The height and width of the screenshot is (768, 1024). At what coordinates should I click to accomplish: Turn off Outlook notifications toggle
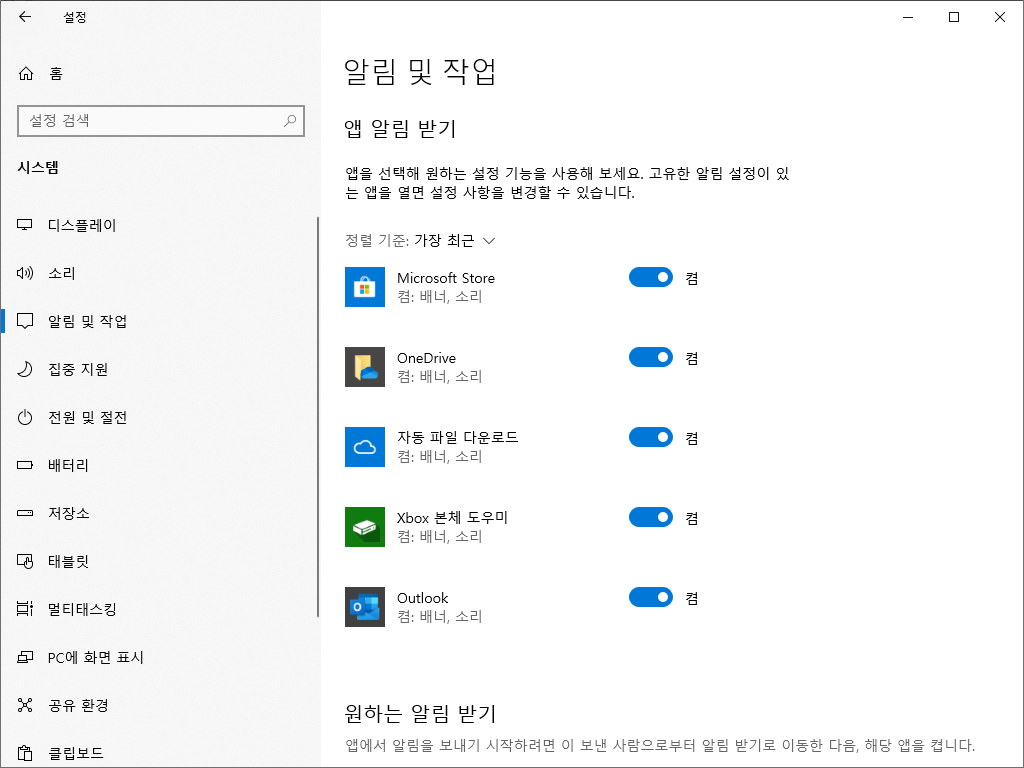click(x=650, y=598)
